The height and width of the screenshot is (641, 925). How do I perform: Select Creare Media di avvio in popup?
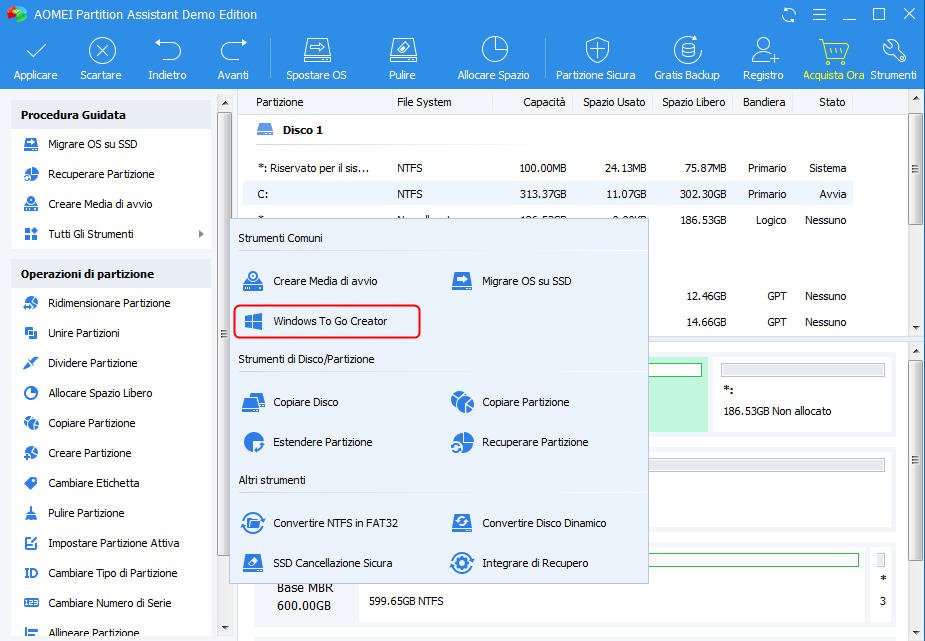pos(310,281)
